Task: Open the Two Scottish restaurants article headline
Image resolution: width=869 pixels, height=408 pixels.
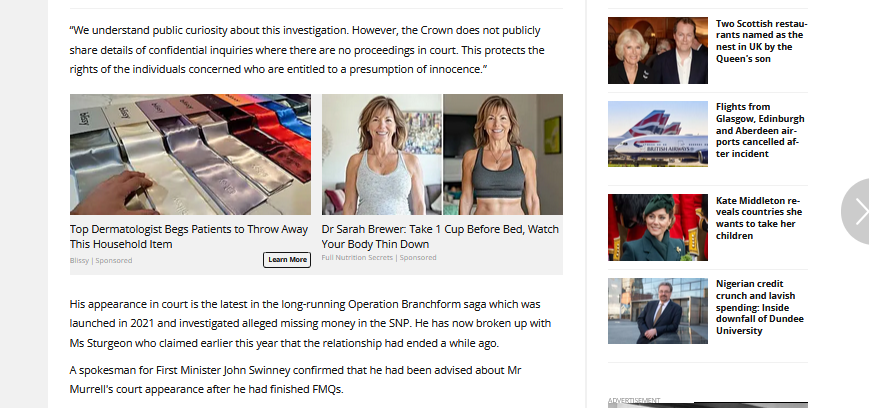Action: pyautogui.click(x=761, y=41)
